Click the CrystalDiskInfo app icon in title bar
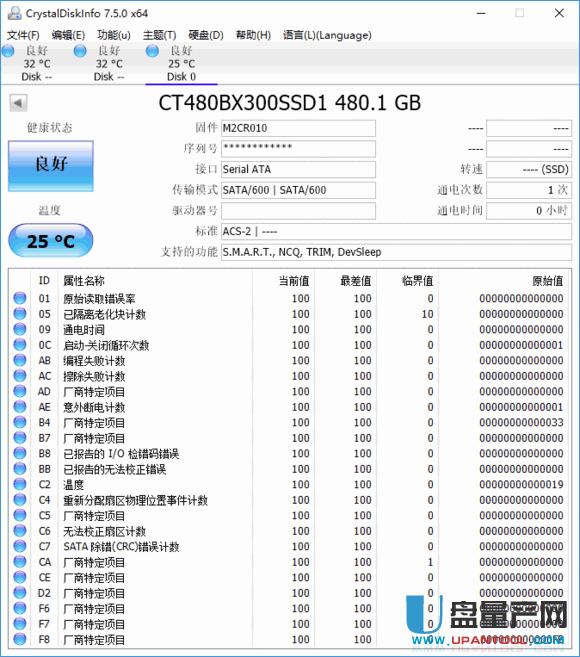 coord(14,13)
